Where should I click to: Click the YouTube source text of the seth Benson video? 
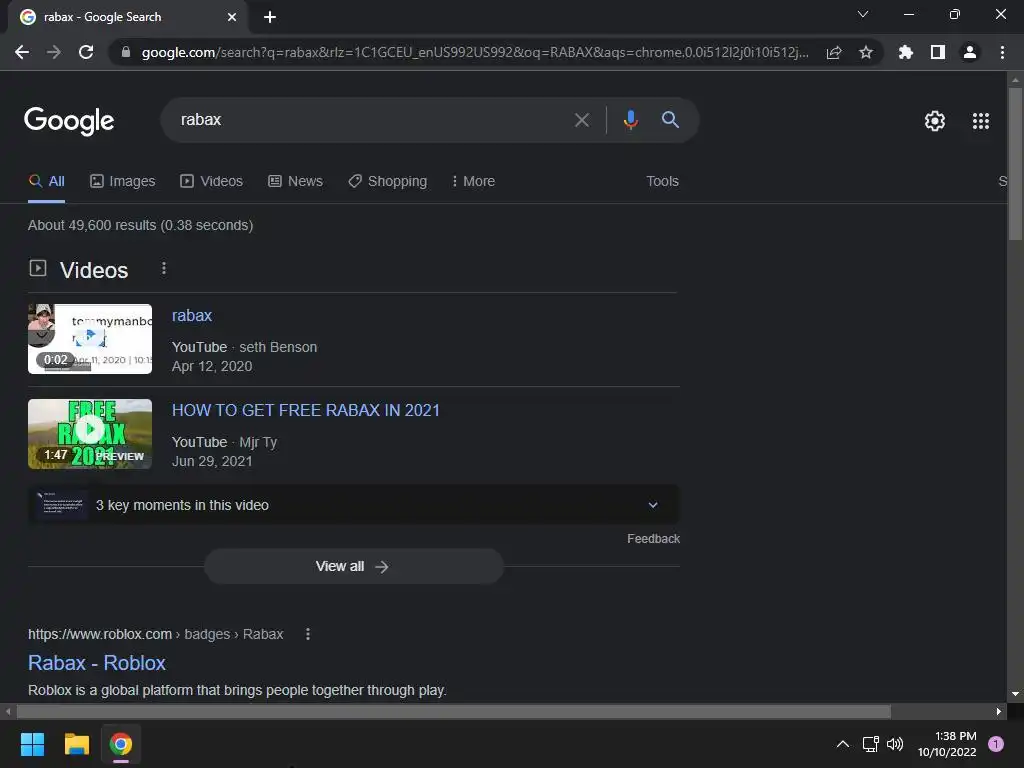point(199,347)
